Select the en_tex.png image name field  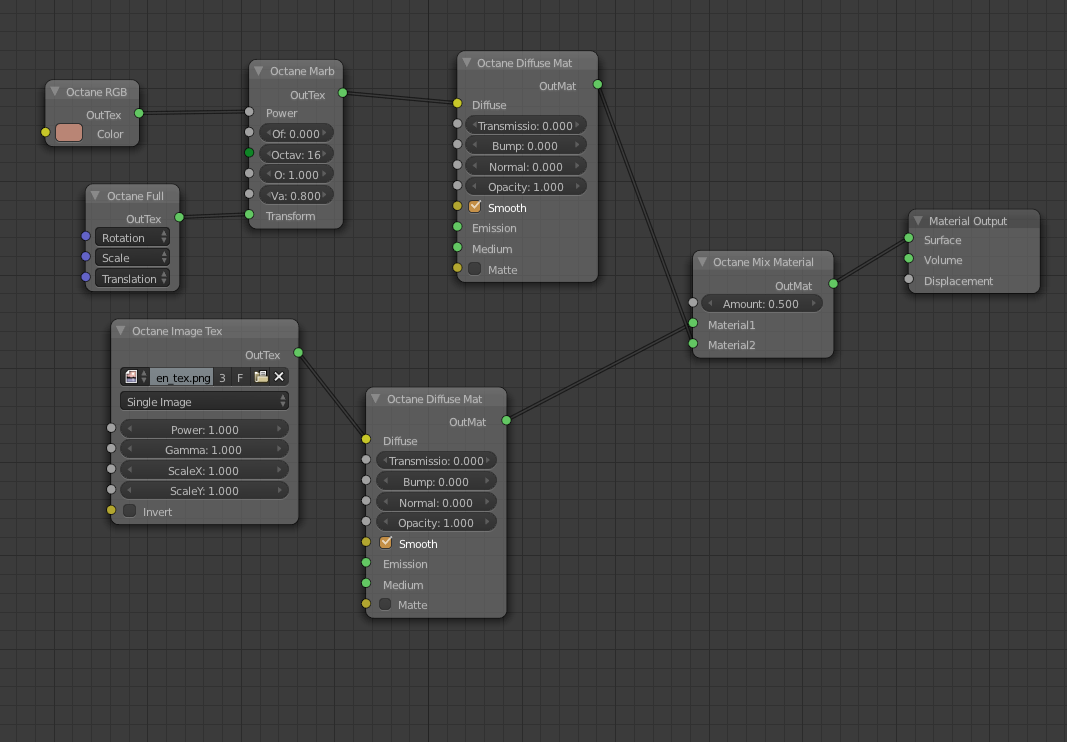pos(182,377)
